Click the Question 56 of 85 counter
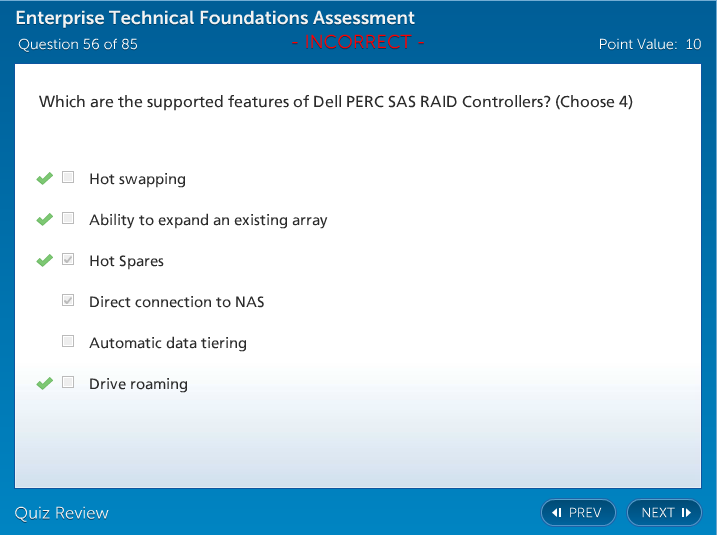 coord(78,44)
